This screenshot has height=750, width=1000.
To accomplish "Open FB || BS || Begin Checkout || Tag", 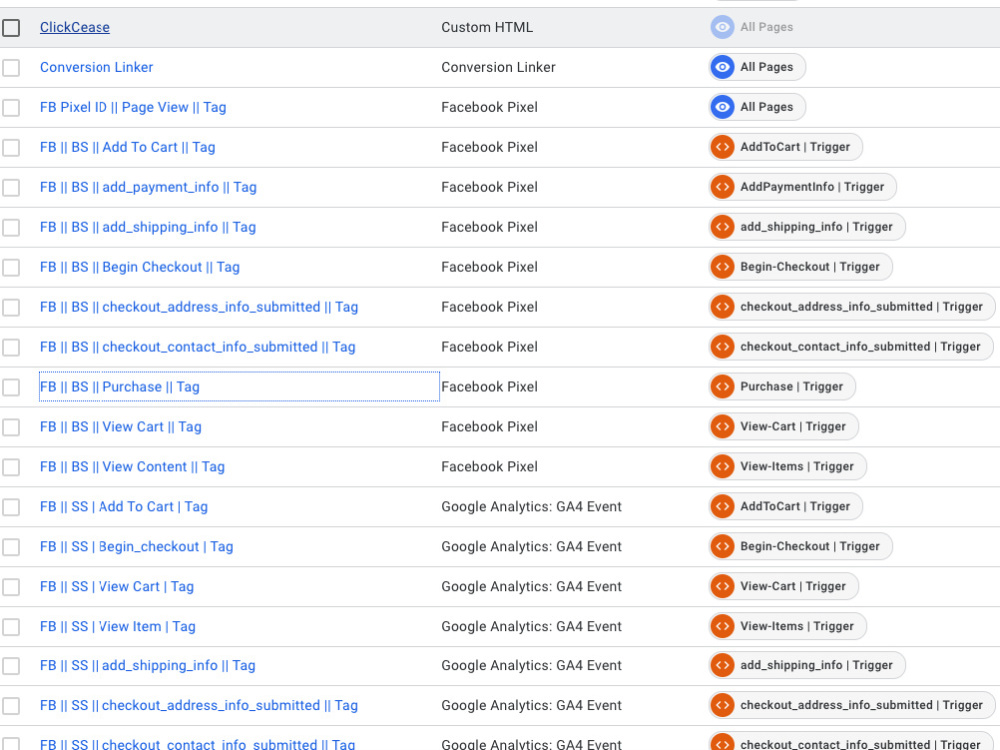I will coord(140,267).
